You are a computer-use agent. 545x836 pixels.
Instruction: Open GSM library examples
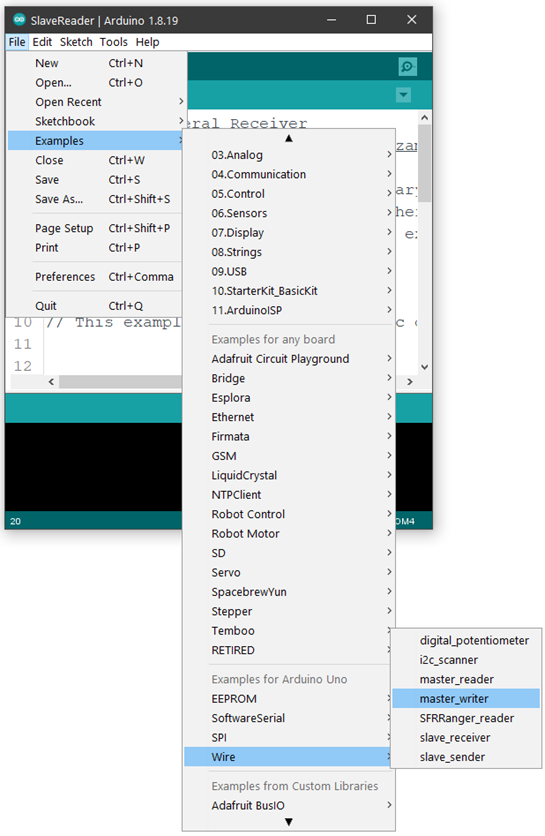pyautogui.click(x=288, y=457)
